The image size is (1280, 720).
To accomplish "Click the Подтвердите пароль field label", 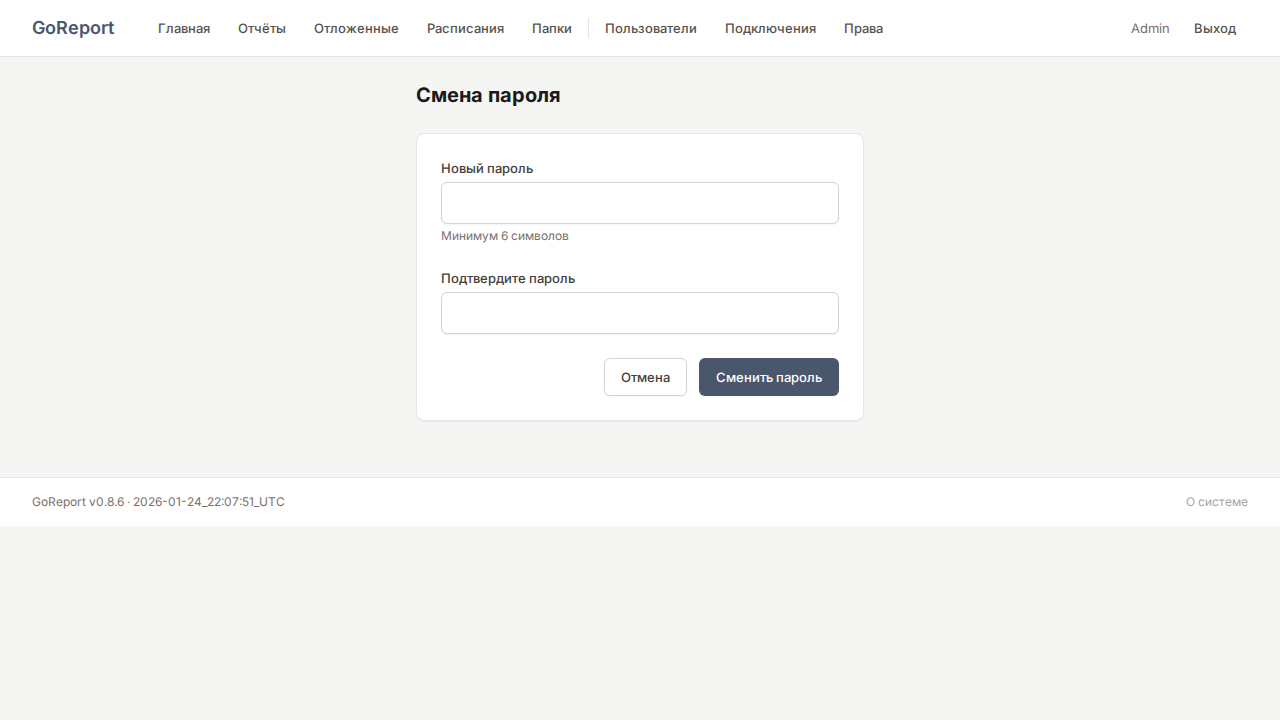I will (x=508, y=278).
